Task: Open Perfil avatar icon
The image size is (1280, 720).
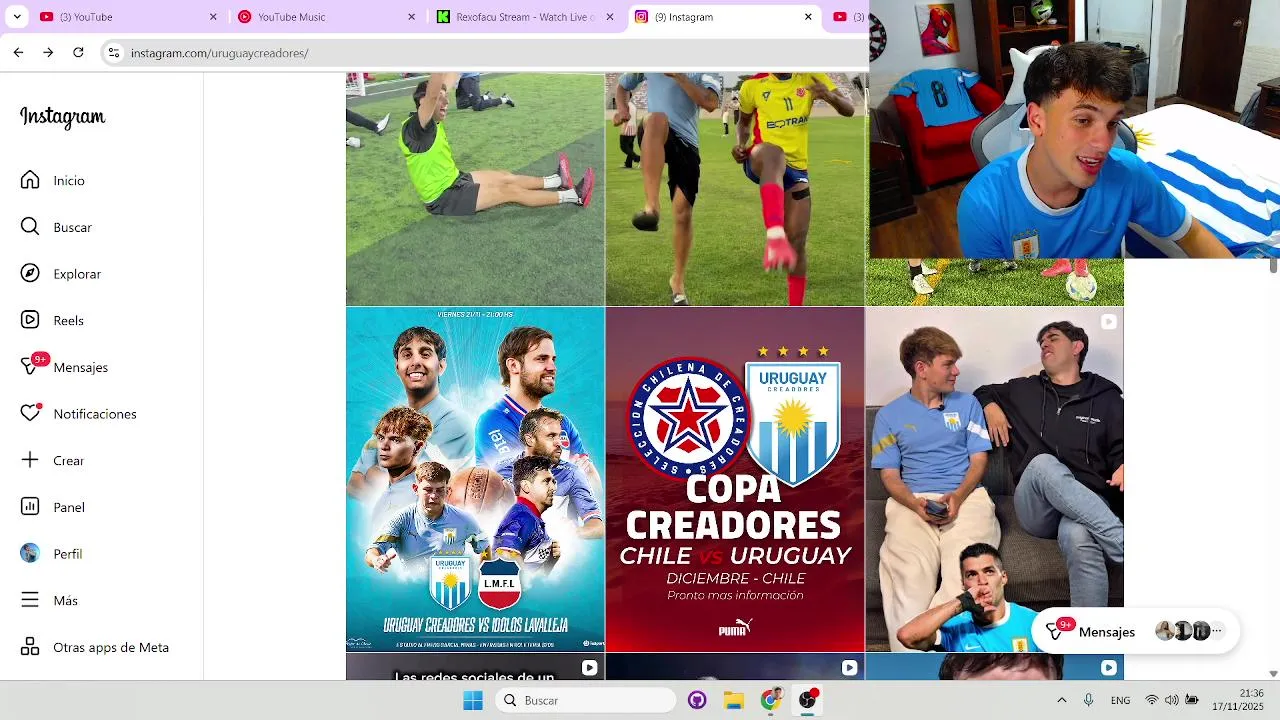Action: 30,553
